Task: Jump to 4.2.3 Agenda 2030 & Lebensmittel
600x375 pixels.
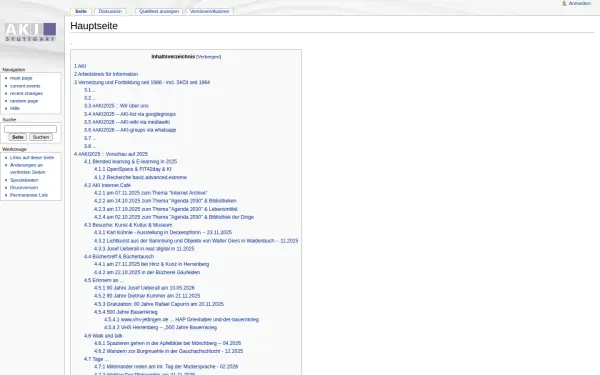Action: (166, 209)
